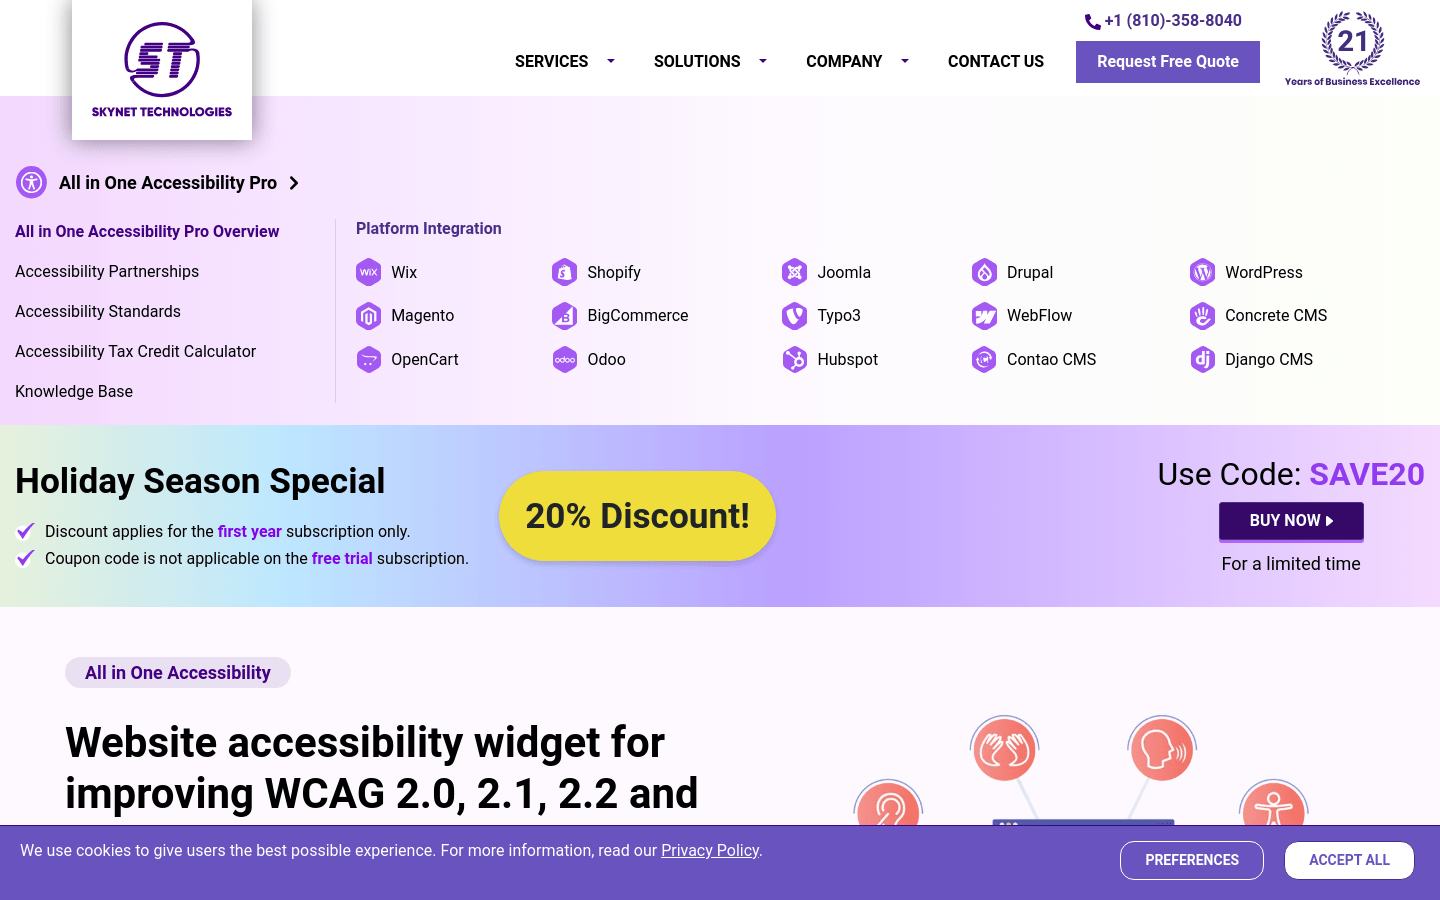Click the phone icon beside the number
The height and width of the screenshot is (900, 1440).
pyautogui.click(x=1091, y=20)
